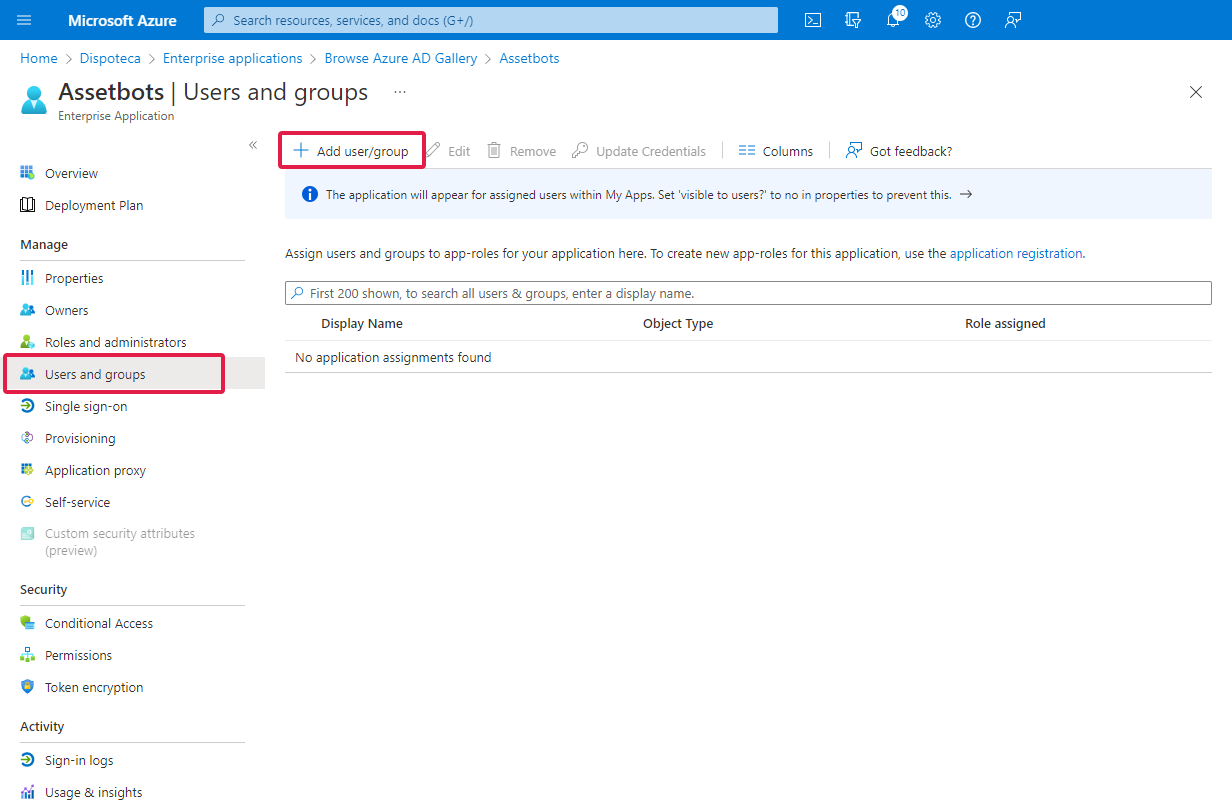The height and width of the screenshot is (800, 1232).
Task: Click the blue info icon in banner
Action: [x=310, y=194]
